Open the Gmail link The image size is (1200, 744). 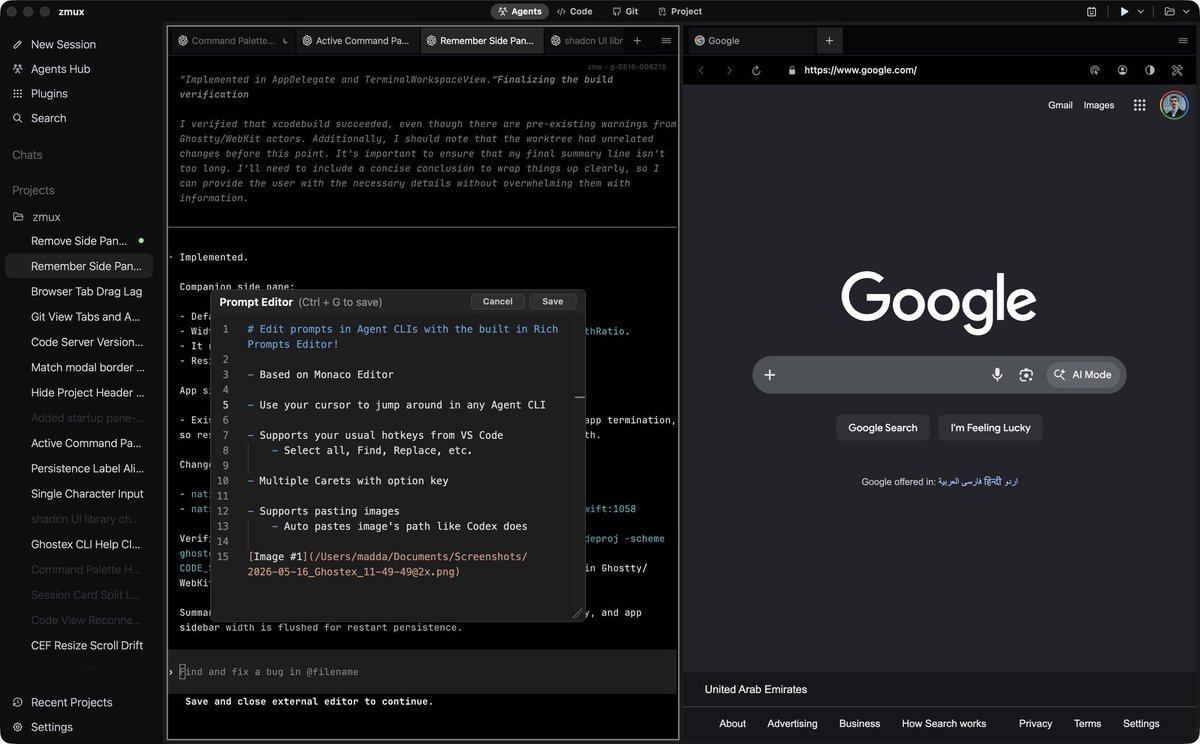[1060, 105]
